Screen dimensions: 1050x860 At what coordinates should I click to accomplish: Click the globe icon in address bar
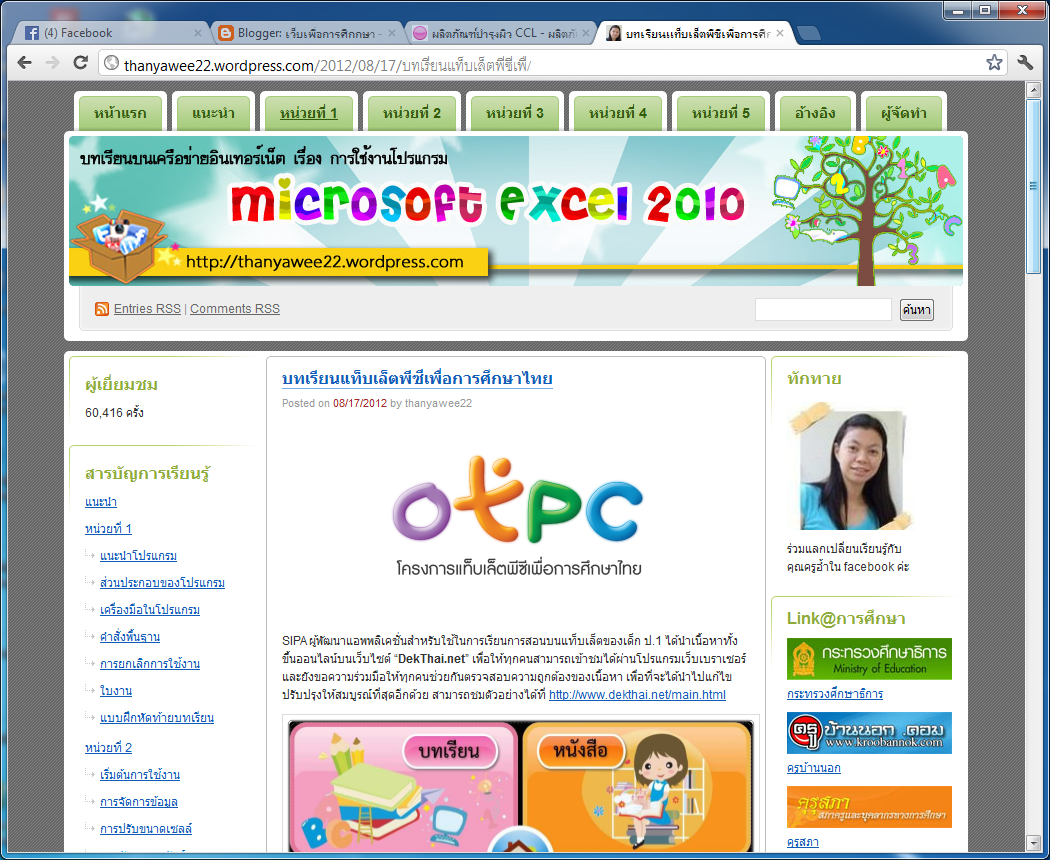[112, 64]
